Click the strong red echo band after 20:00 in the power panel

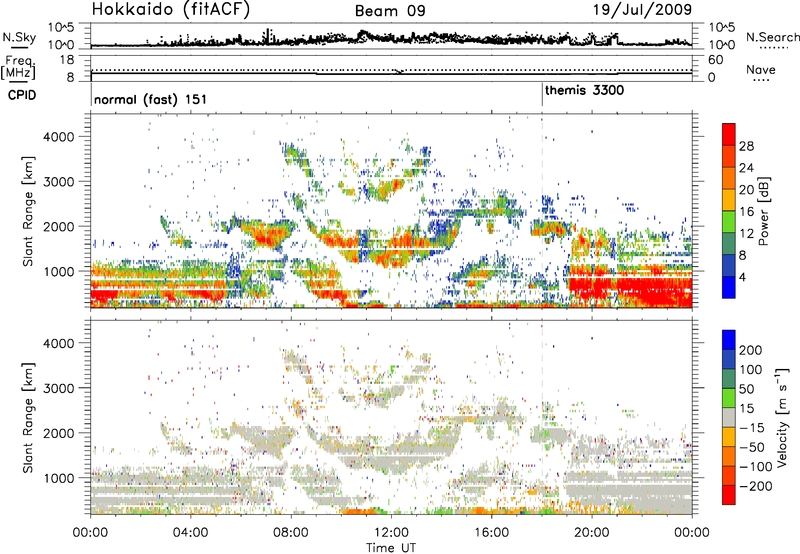tap(656, 290)
